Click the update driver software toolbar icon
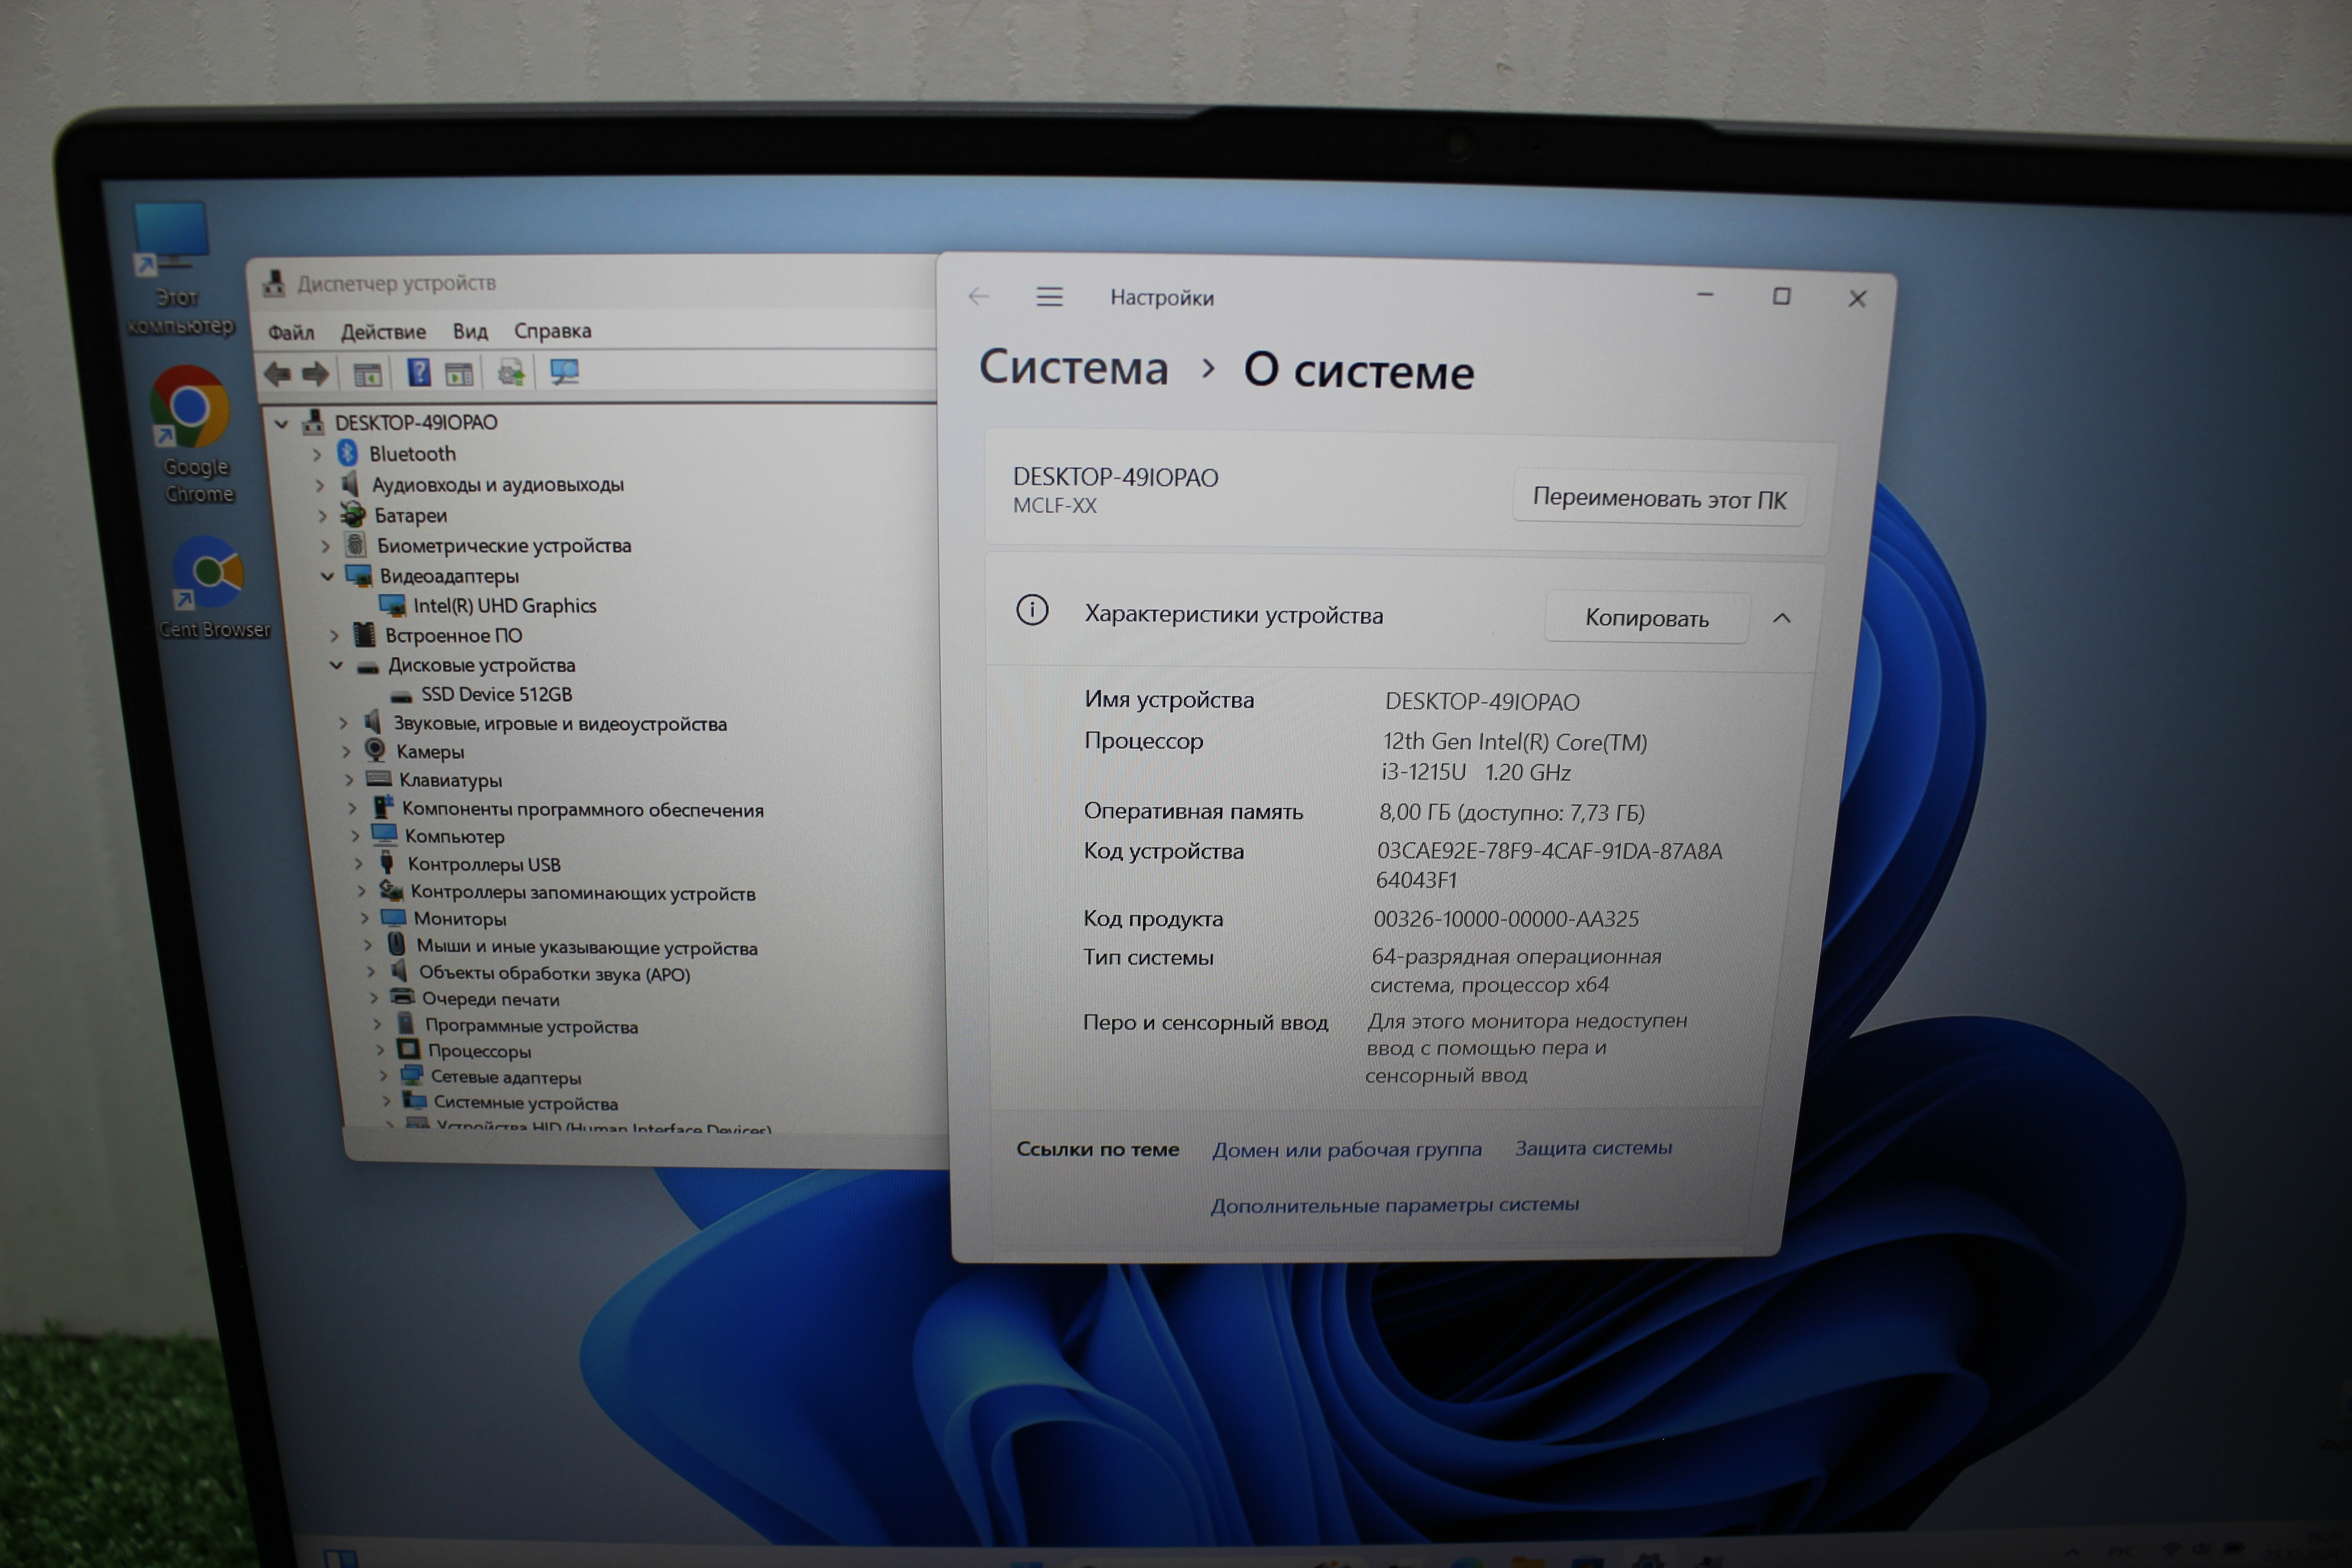 point(511,374)
